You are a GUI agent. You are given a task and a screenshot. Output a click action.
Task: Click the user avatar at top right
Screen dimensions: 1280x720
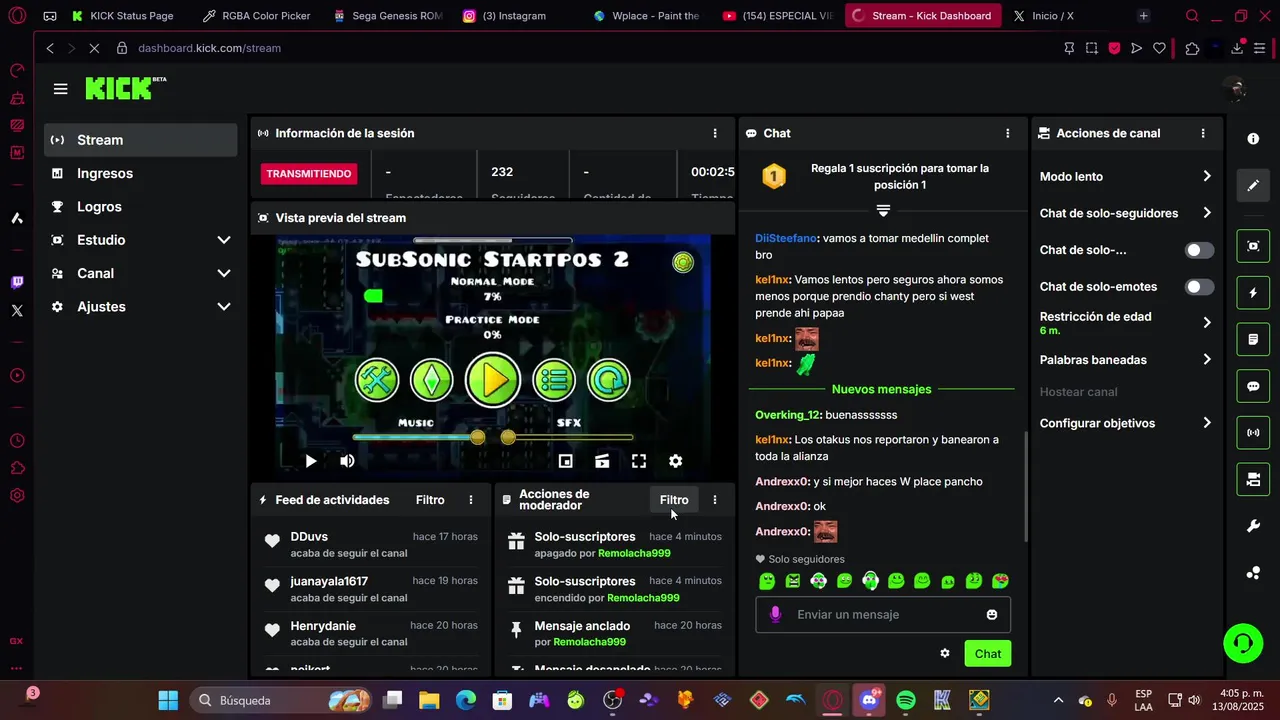1235,89
